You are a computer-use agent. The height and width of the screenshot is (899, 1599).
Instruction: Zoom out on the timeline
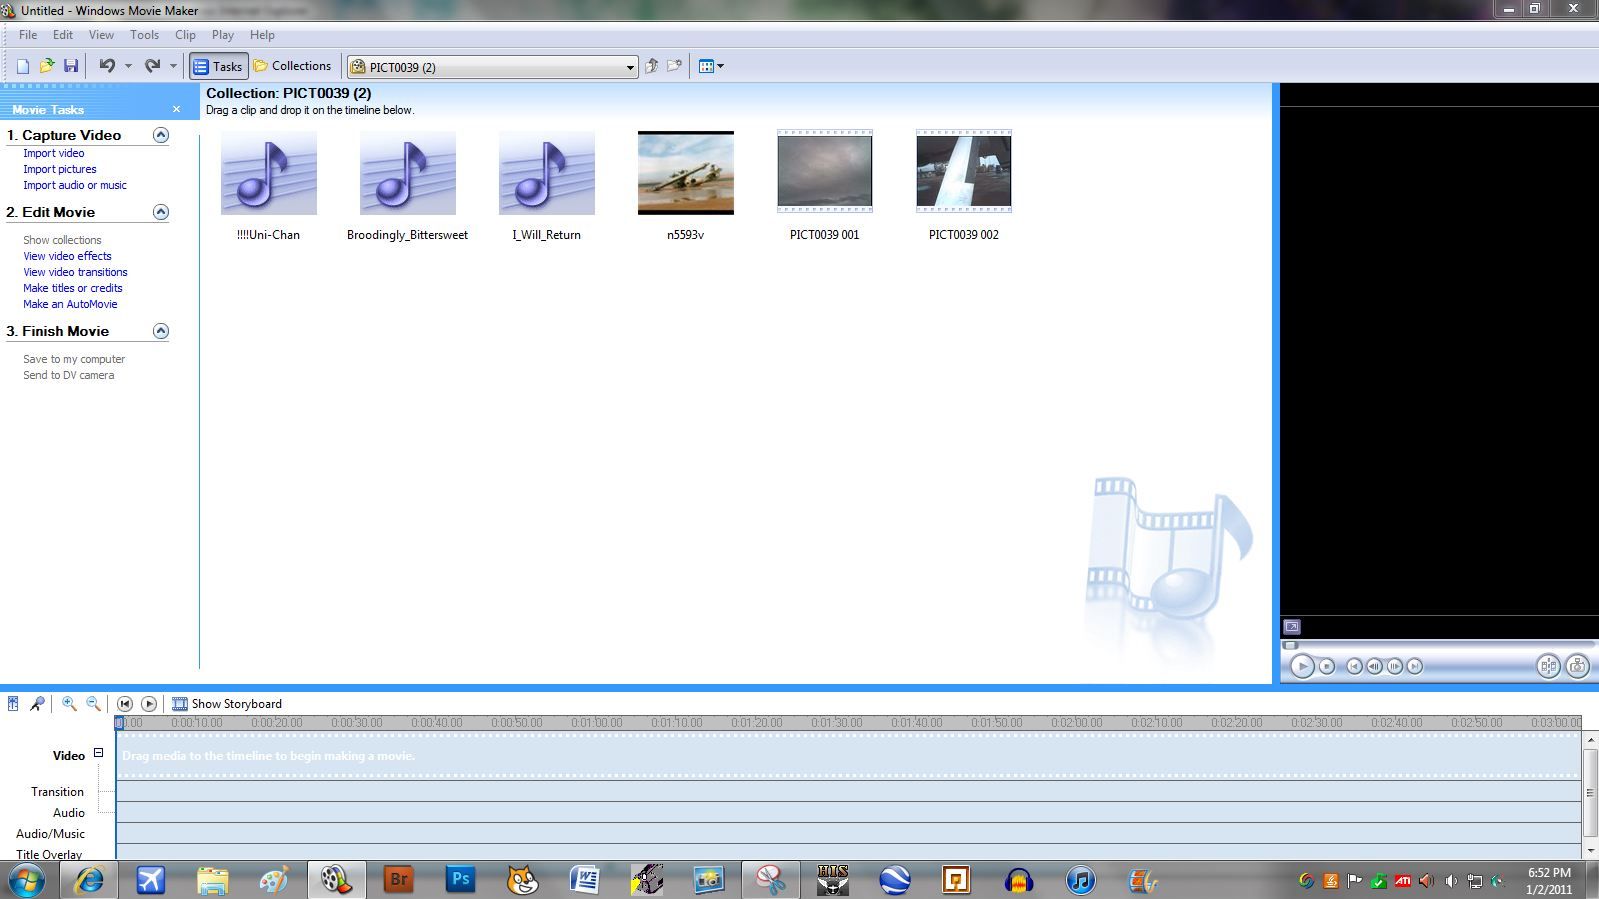pyautogui.click(x=93, y=704)
